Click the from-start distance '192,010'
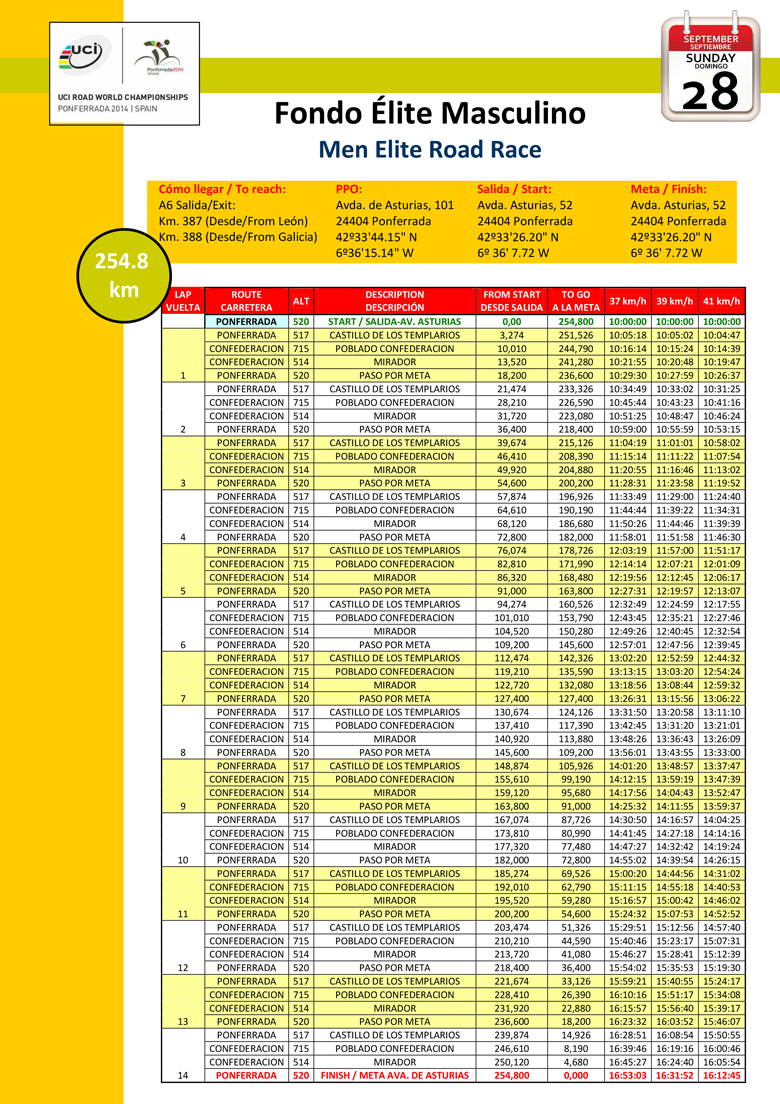Viewport: 780px width, 1104px height. pos(512,887)
